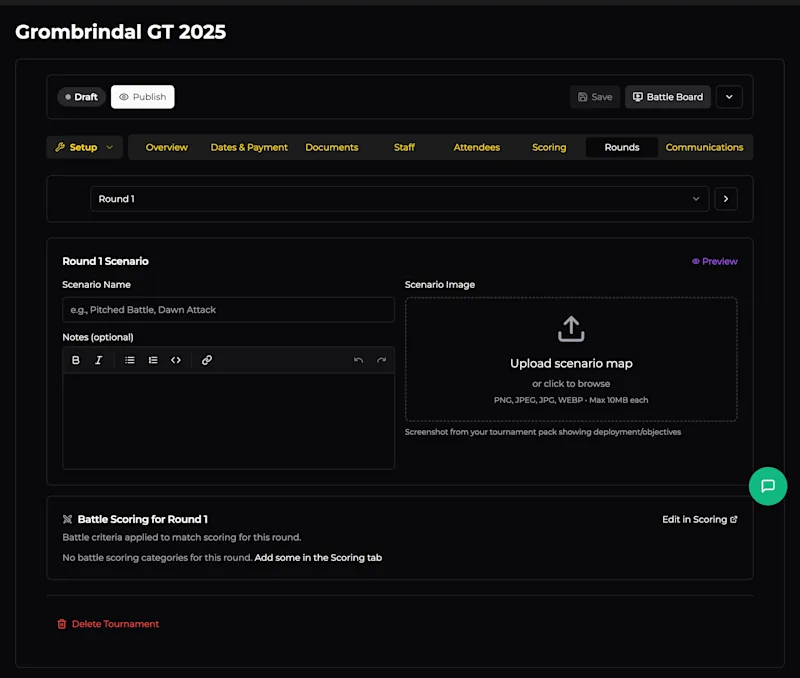The height and width of the screenshot is (678, 800).
Task: Go to the Attendees tab
Action: 477,147
